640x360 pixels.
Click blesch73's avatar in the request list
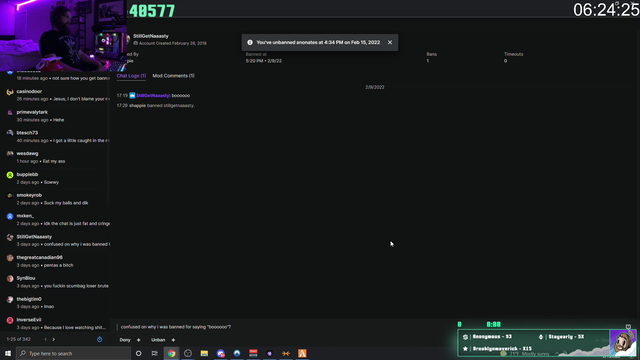10,133
